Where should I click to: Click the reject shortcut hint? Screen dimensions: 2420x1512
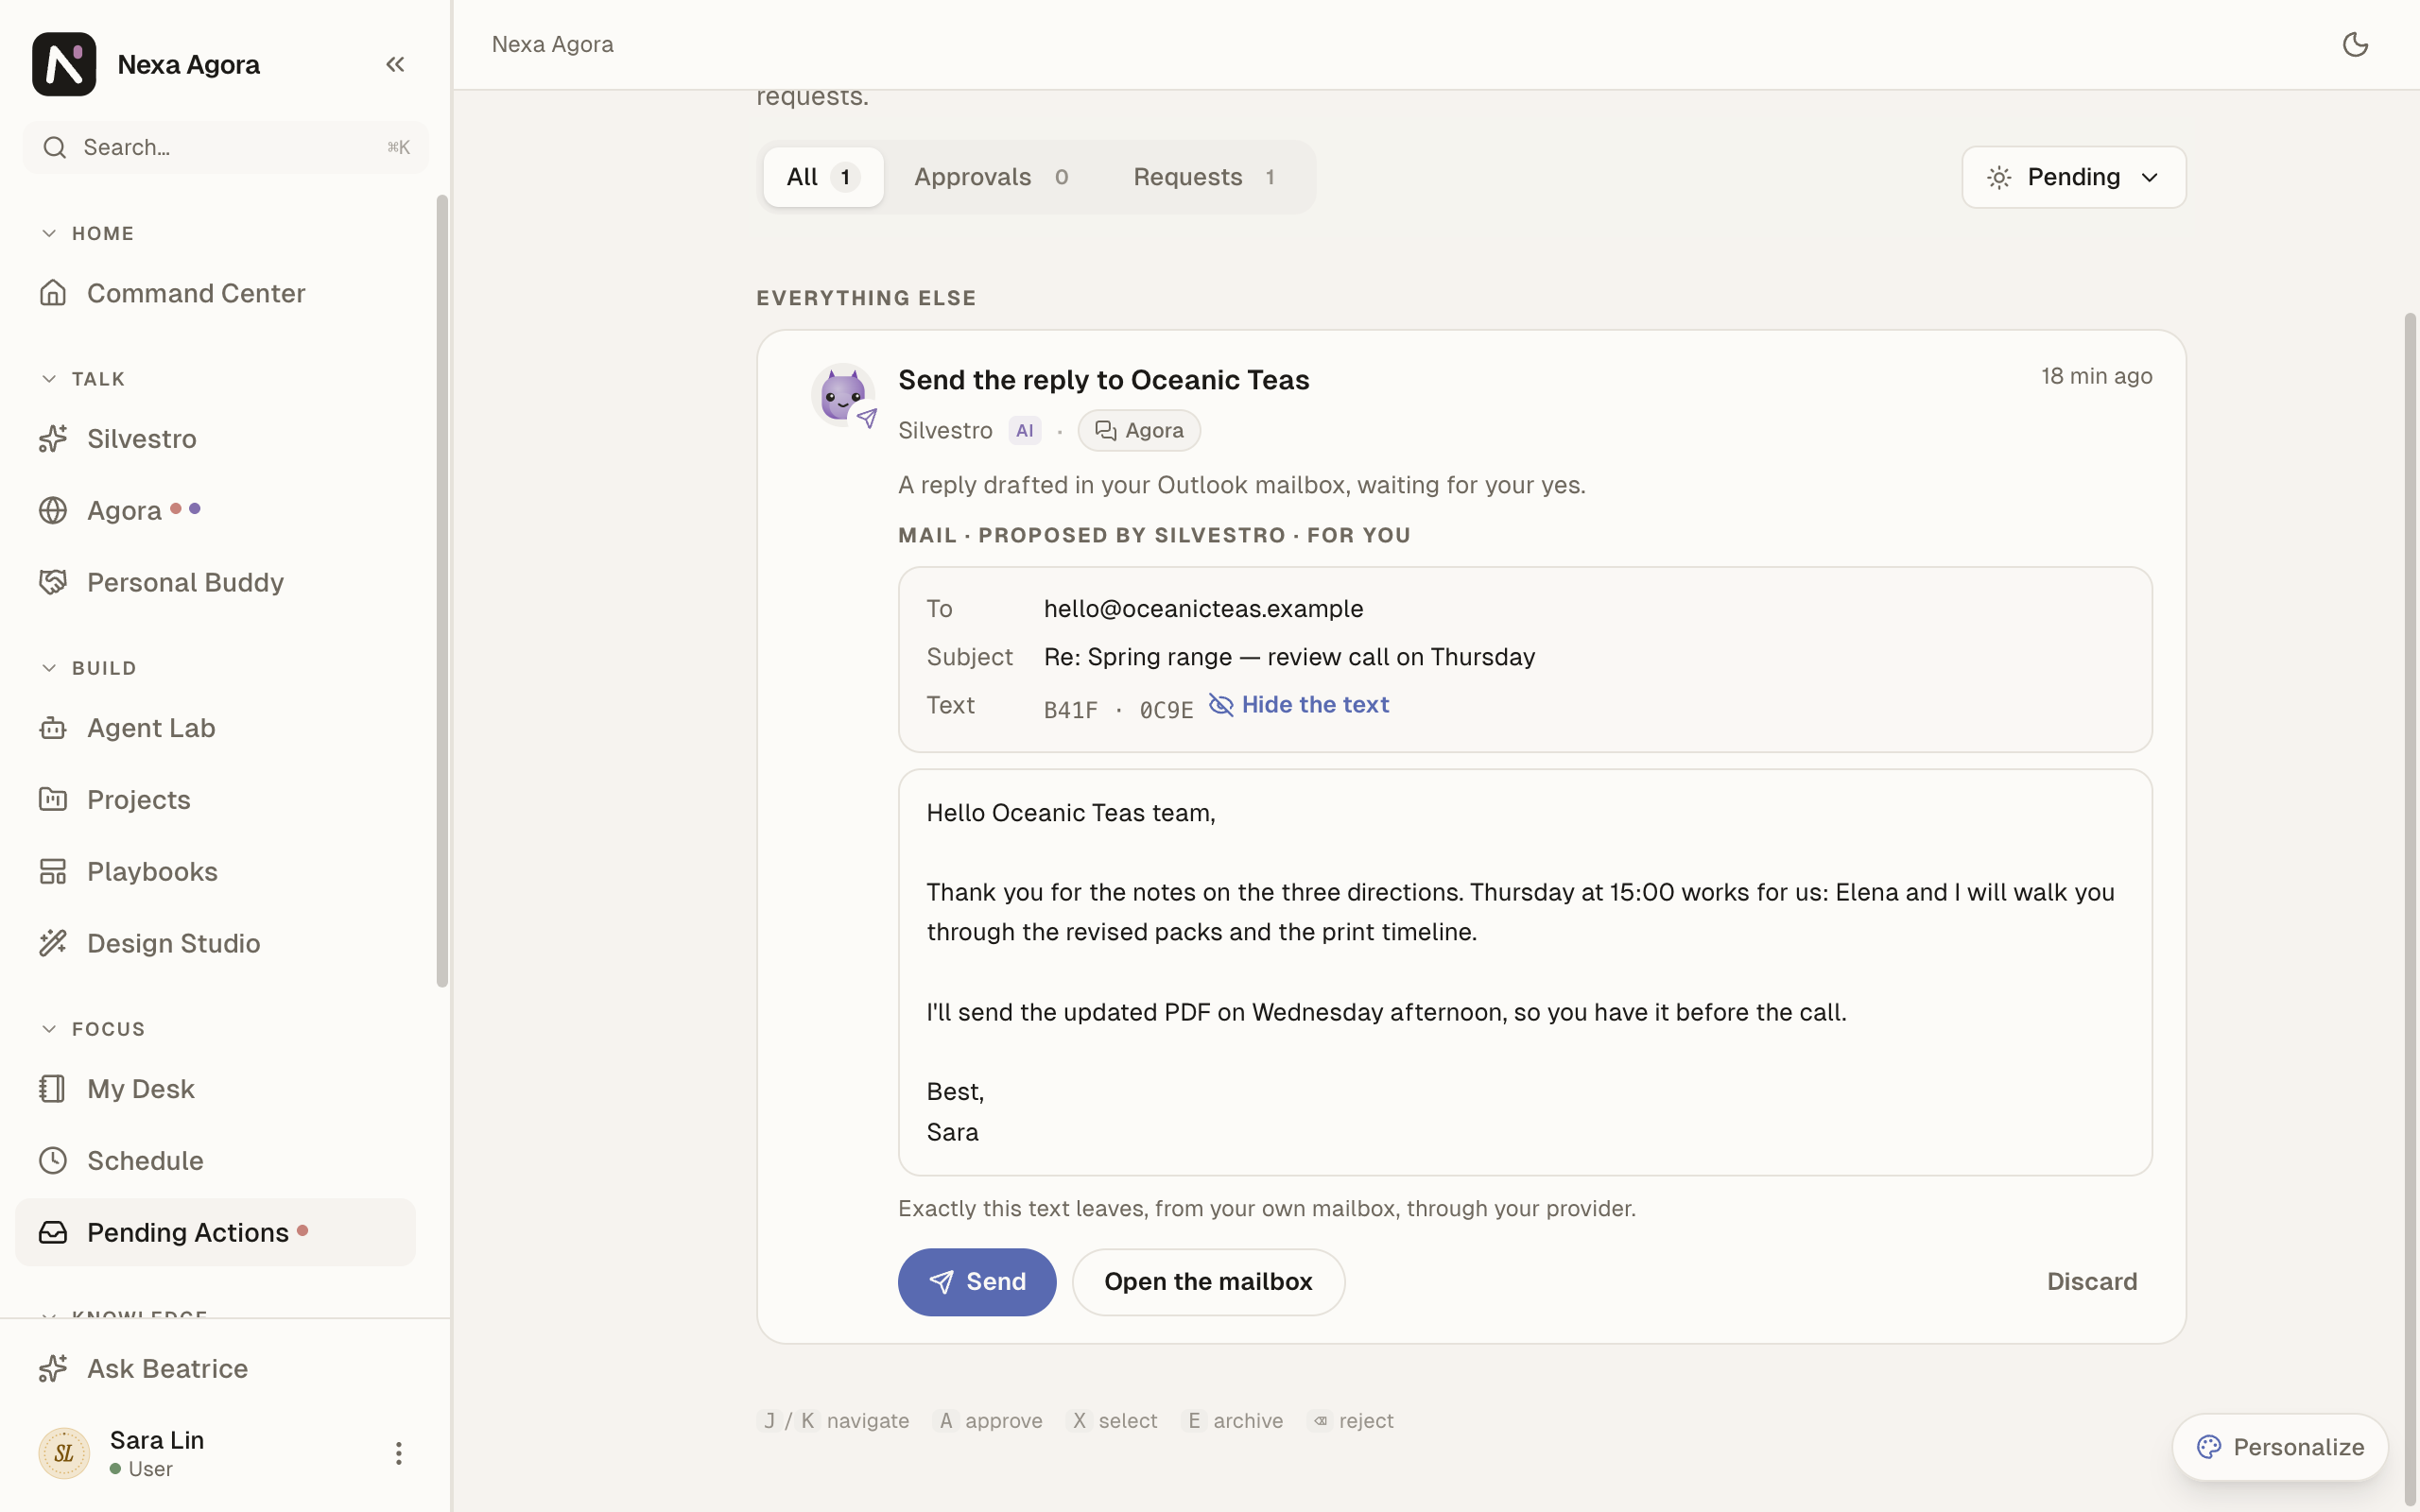pyautogui.click(x=1350, y=1421)
